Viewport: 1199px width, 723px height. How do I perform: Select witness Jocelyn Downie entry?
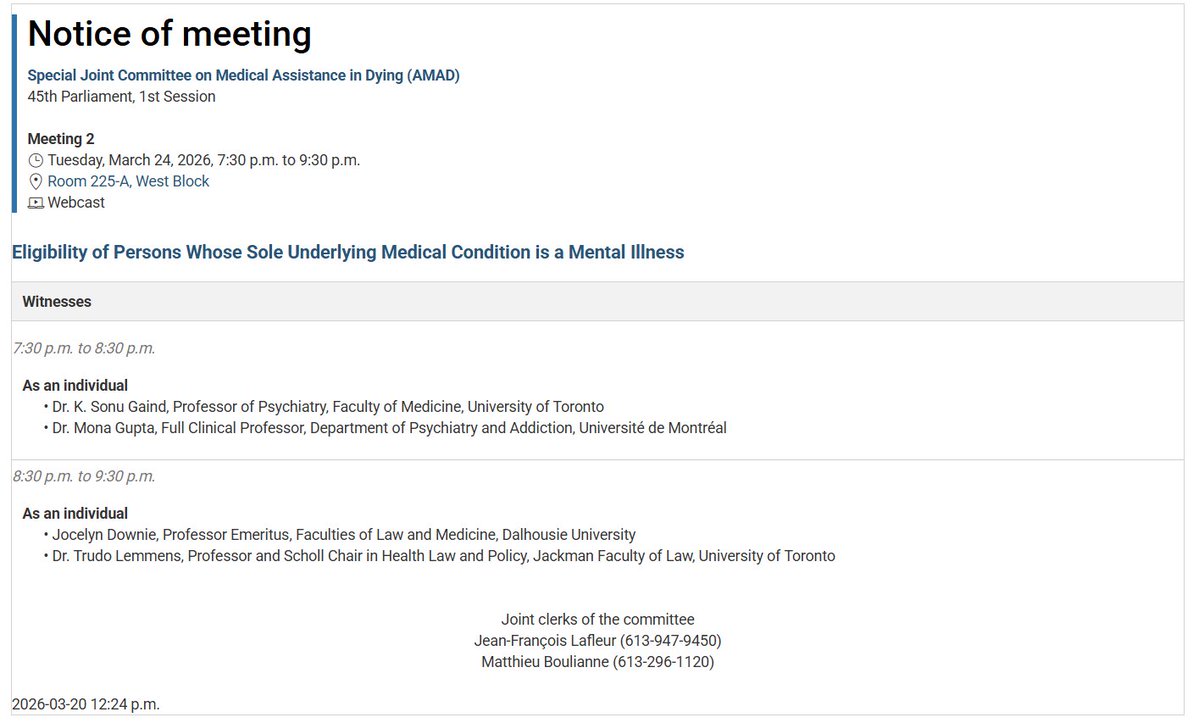pyautogui.click(x=344, y=535)
